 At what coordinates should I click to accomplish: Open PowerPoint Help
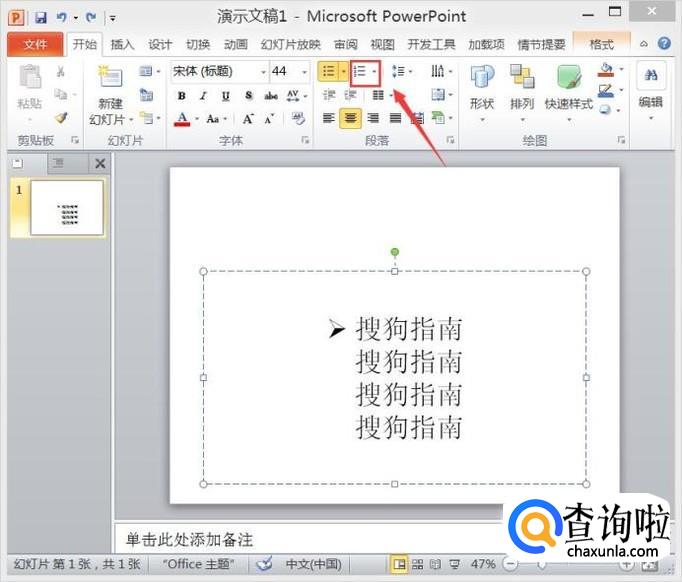pyautogui.click(x=664, y=43)
